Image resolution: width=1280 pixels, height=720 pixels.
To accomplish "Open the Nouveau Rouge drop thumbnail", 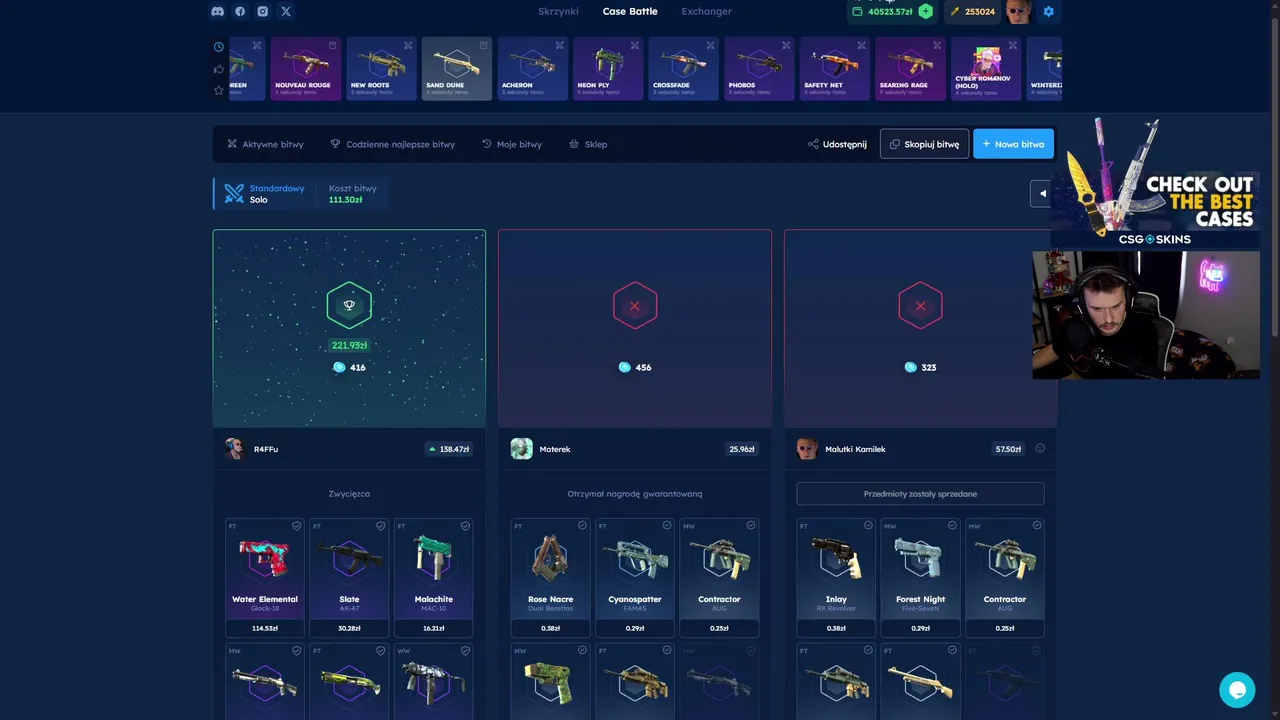I will [x=305, y=69].
